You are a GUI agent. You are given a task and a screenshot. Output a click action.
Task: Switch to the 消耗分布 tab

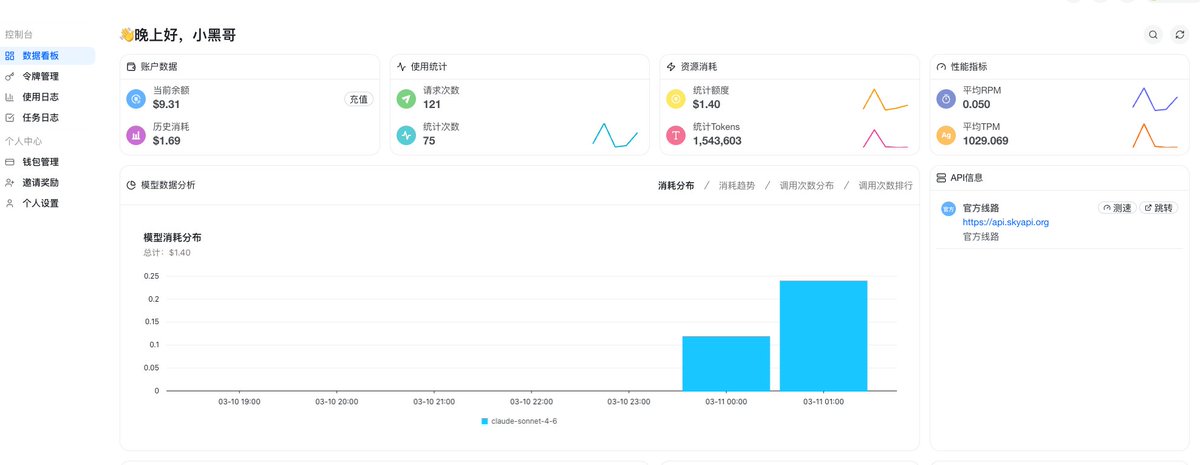(x=676, y=186)
